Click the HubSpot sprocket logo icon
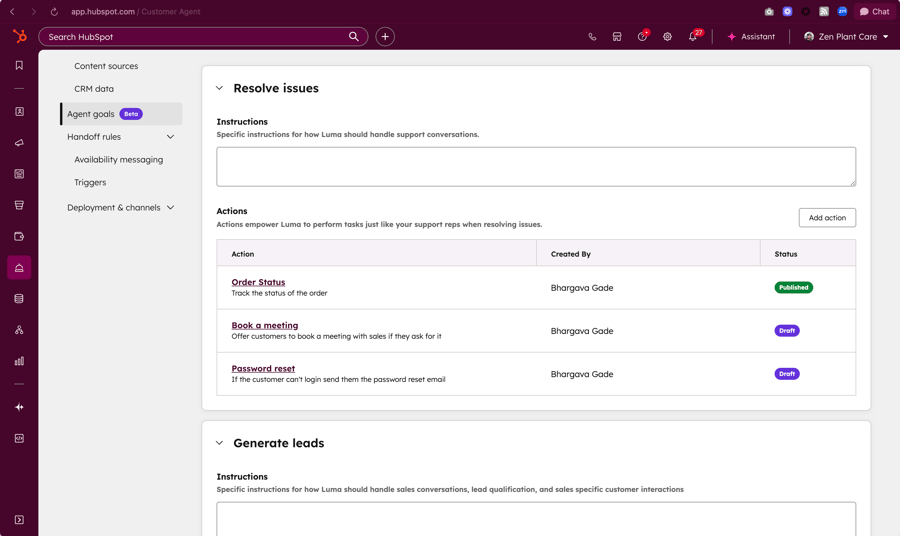Image resolution: width=900 pixels, height=536 pixels. [19, 37]
